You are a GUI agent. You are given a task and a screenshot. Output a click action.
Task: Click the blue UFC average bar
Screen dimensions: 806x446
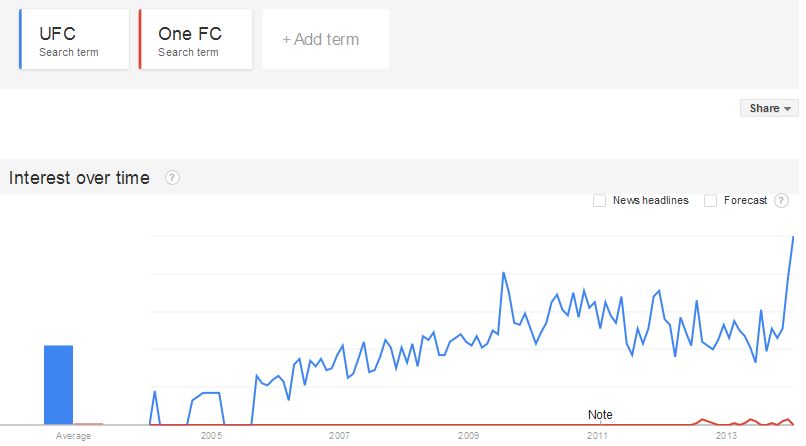59,384
